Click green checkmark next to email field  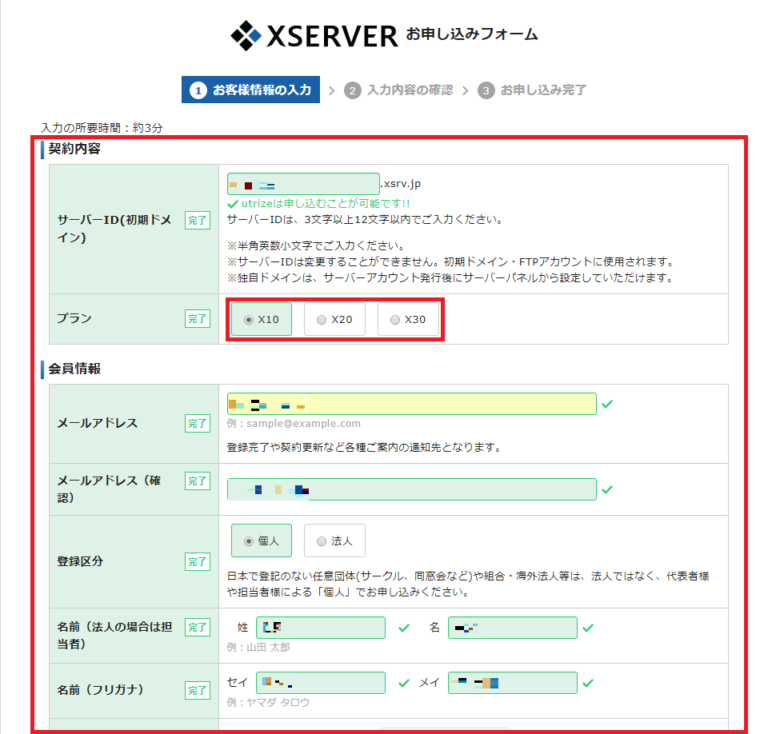tap(607, 404)
